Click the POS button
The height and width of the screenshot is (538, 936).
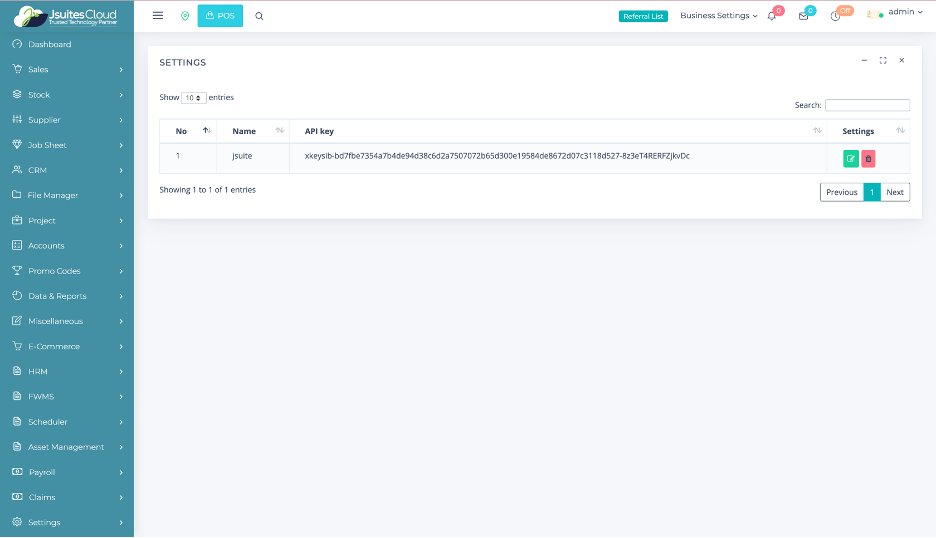[x=220, y=16]
